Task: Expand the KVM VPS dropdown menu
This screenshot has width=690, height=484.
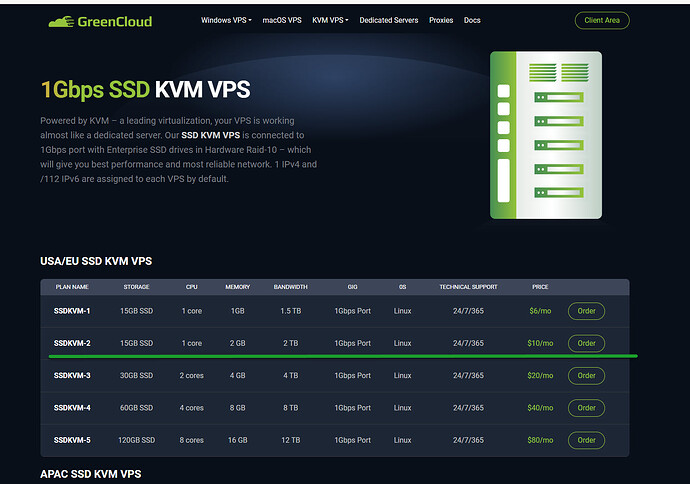Action: pyautogui.click(x=330, y=20)
